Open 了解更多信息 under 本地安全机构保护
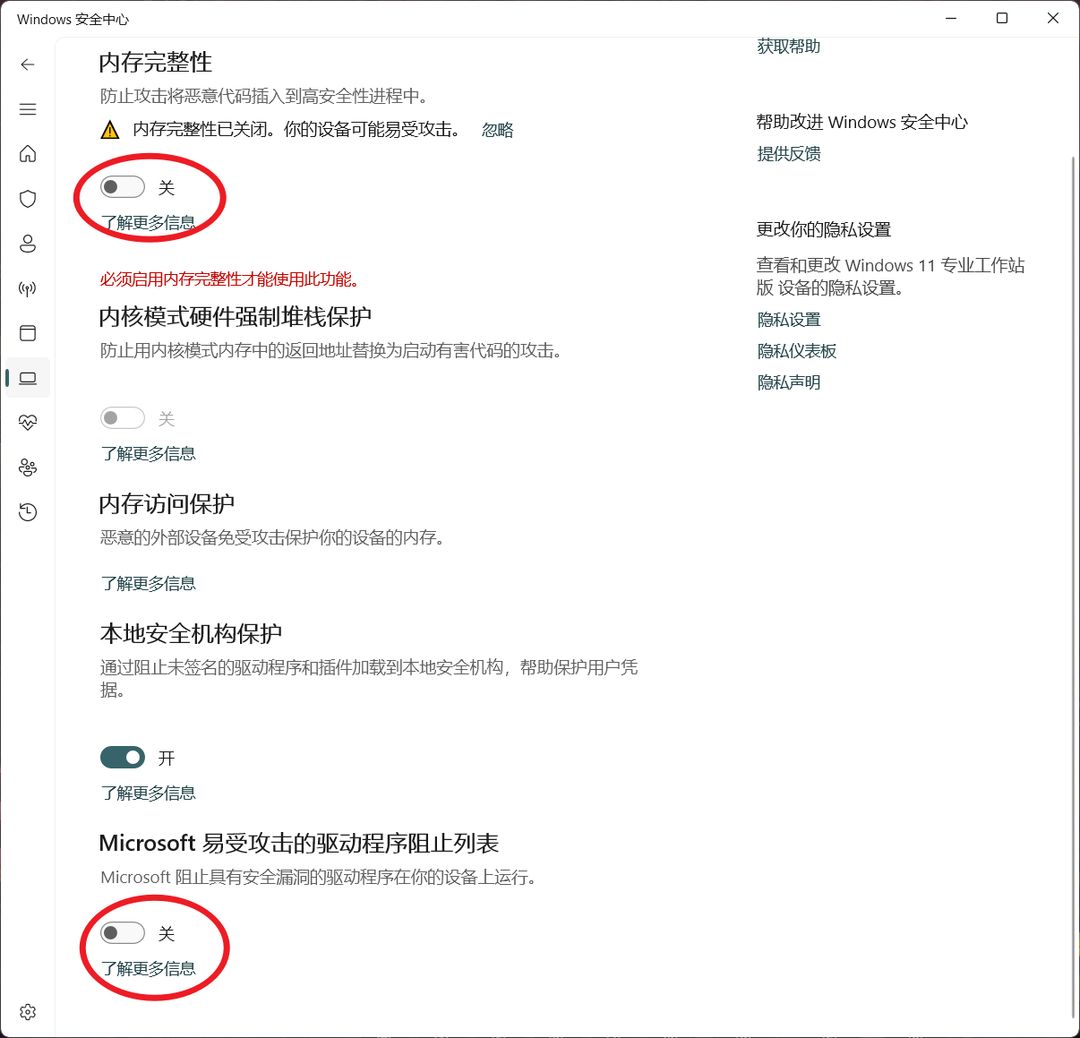Viewport: 1080px width, 1038px height. pyautogui.click(x=148, y=793)
